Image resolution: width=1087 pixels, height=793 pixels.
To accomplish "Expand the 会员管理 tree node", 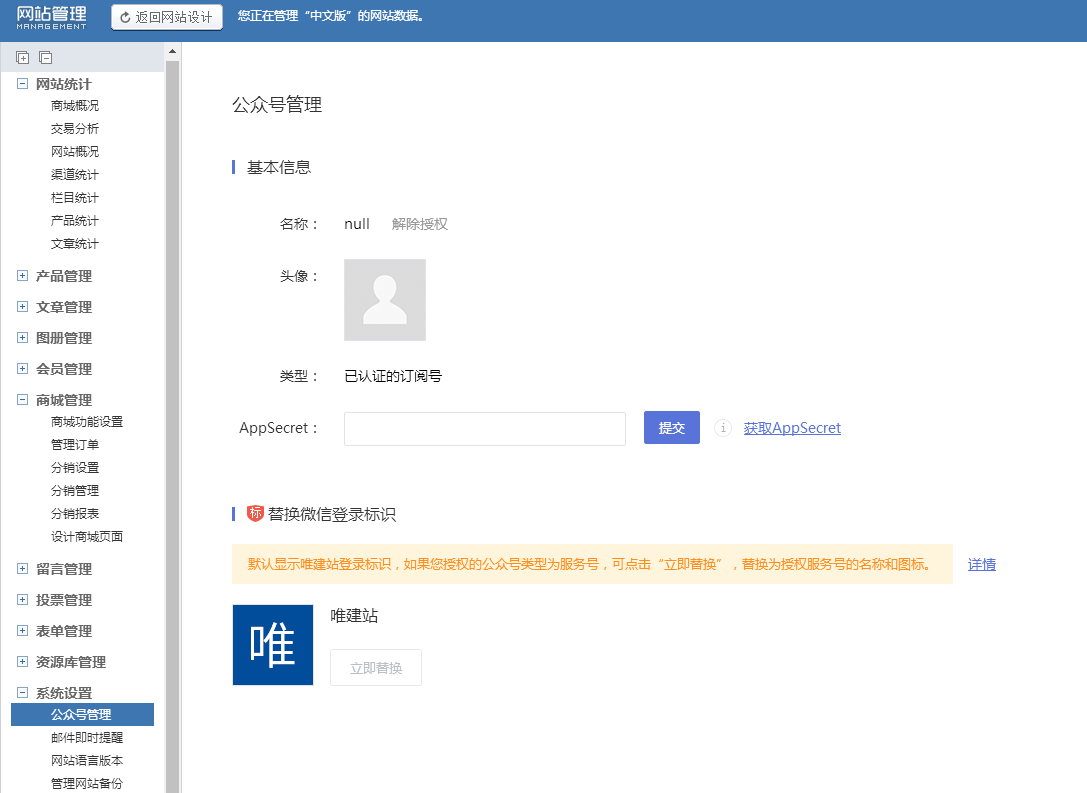I will point(22,369).
